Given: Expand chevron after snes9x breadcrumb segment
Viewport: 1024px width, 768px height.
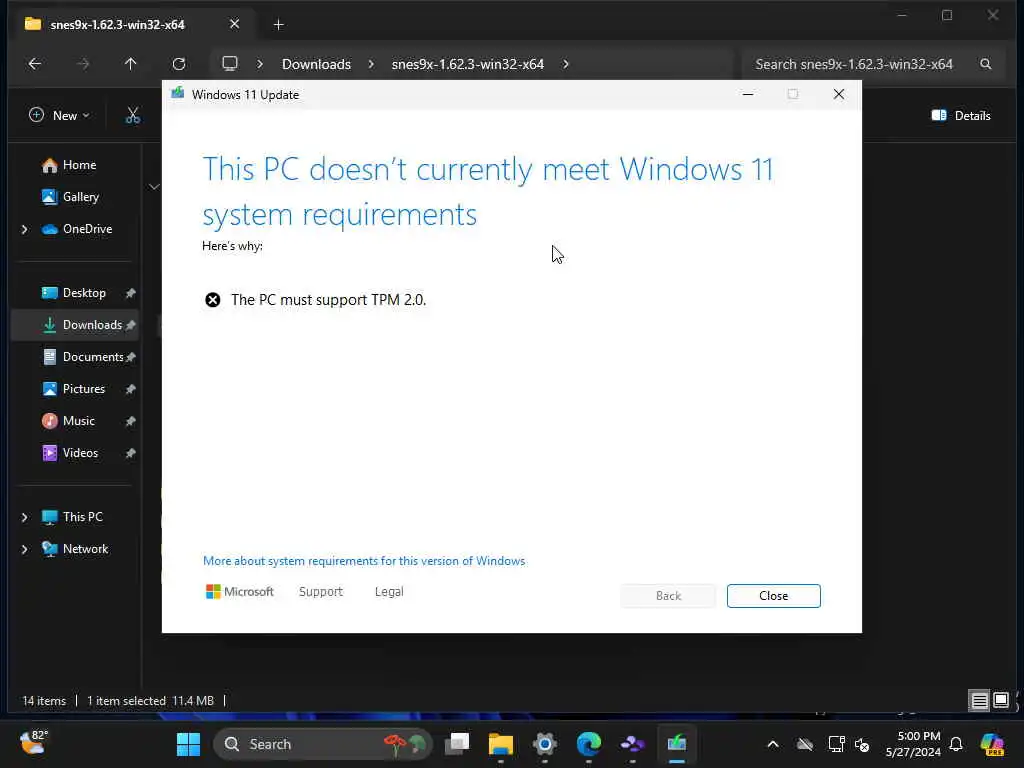Looking at the screenshot, I should pyautogui.click(x=566, y=64).
